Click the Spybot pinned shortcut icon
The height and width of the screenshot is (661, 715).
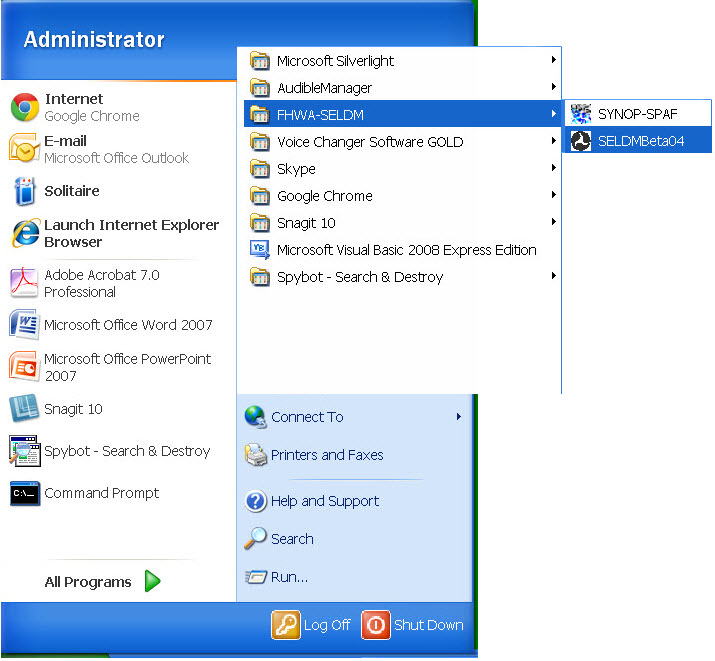[x=24, y=451]
